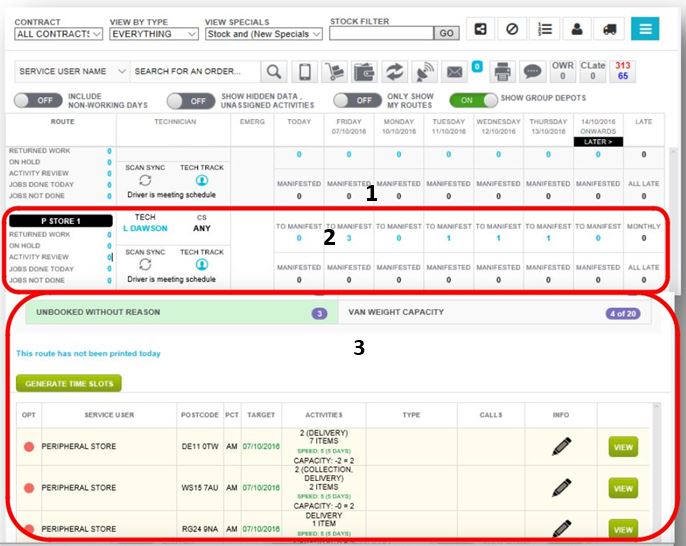Select the Van Weight Capacity tab
This screenshot has height=546, width=686.
(x=494, y=312)
